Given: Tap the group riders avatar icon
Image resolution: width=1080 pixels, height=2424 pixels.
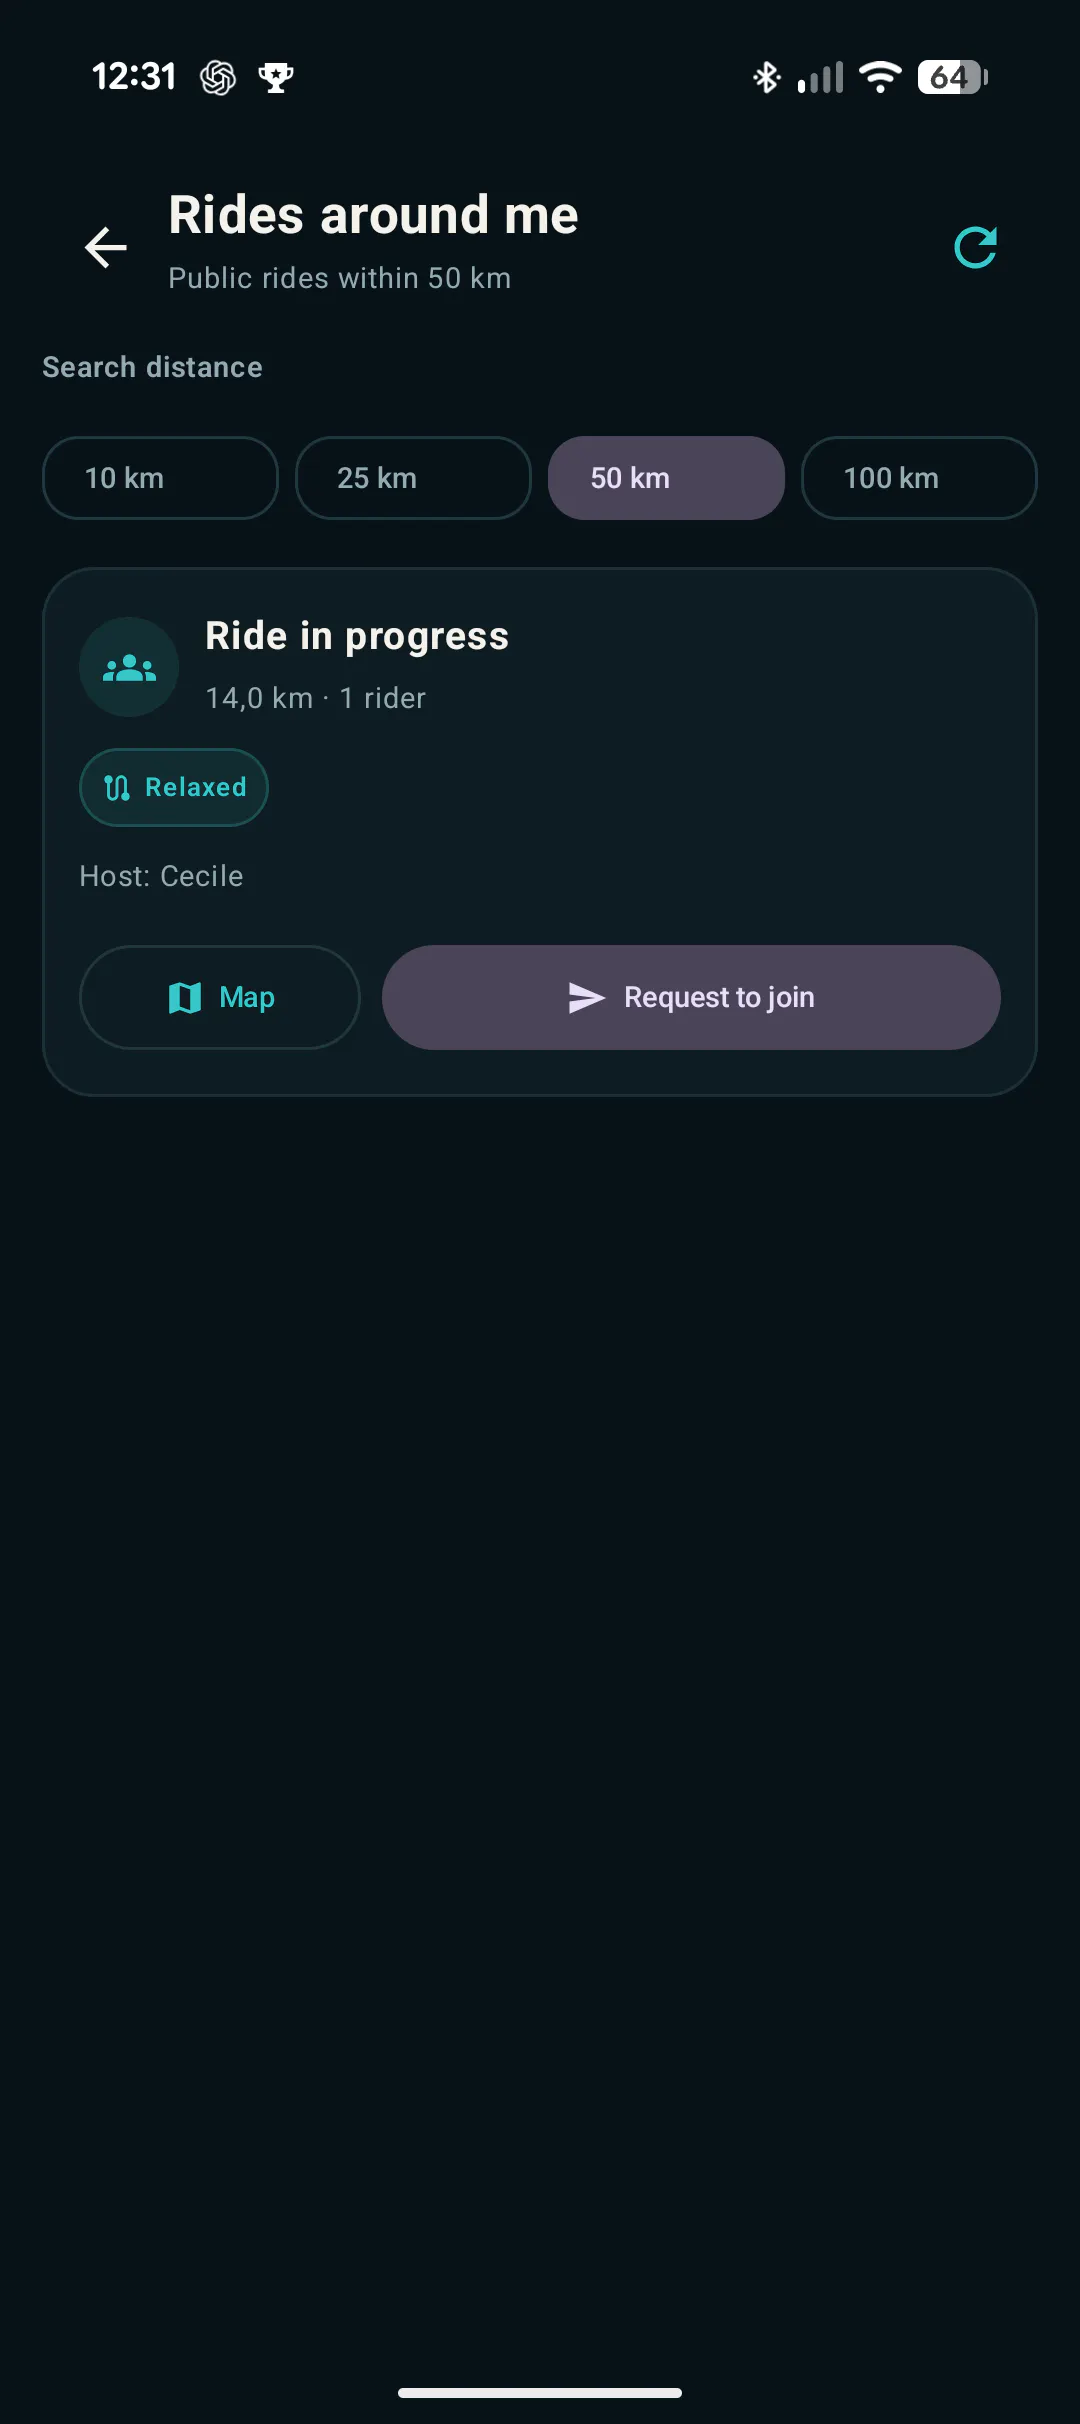Looking at the screenshot, I should pyautogui.click(x=129, y=667).
